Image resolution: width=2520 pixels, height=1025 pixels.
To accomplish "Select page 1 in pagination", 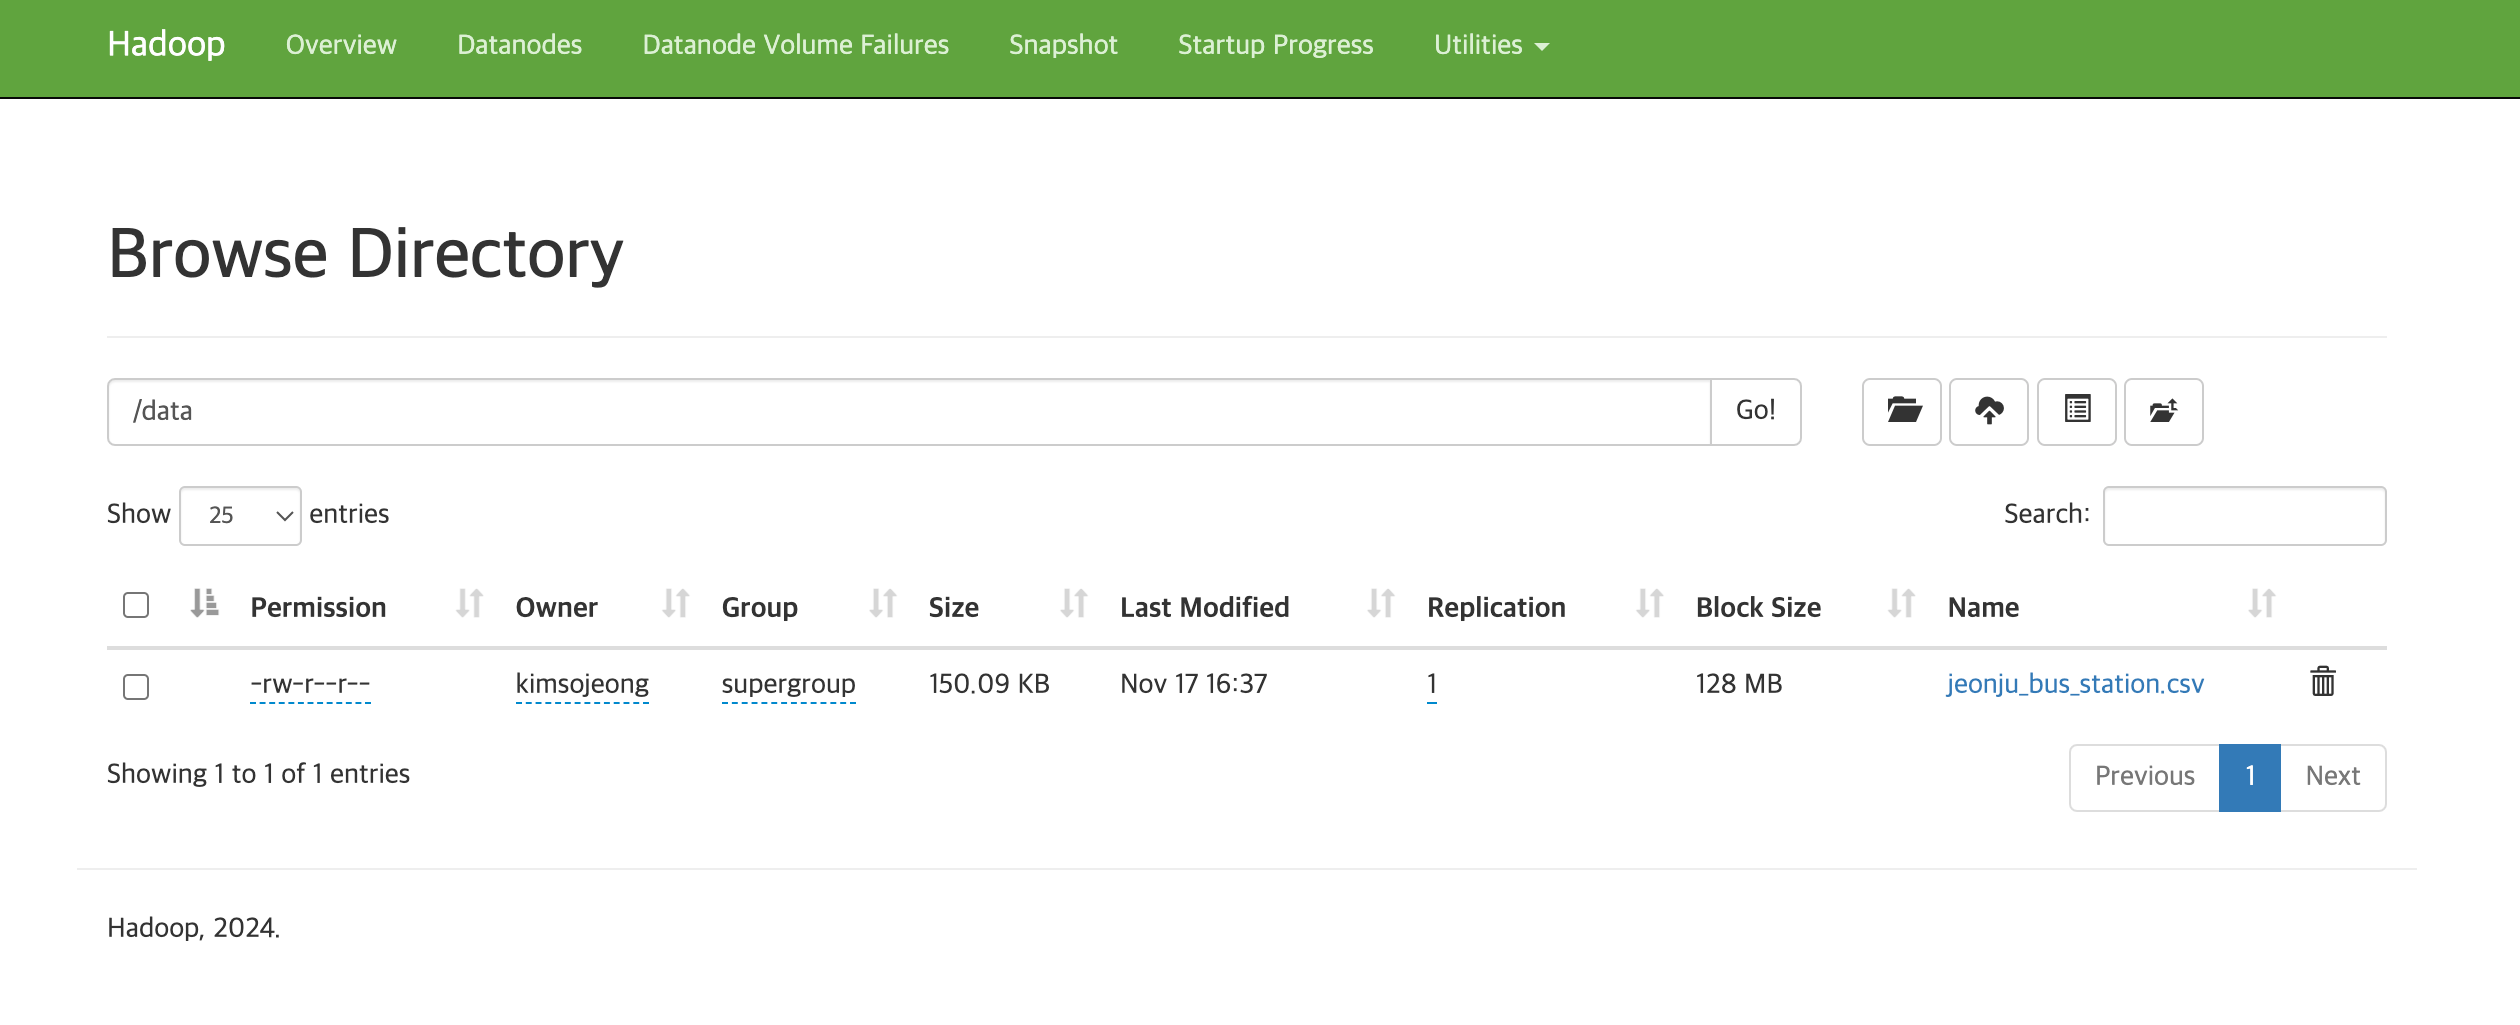I will (2249, 777).
